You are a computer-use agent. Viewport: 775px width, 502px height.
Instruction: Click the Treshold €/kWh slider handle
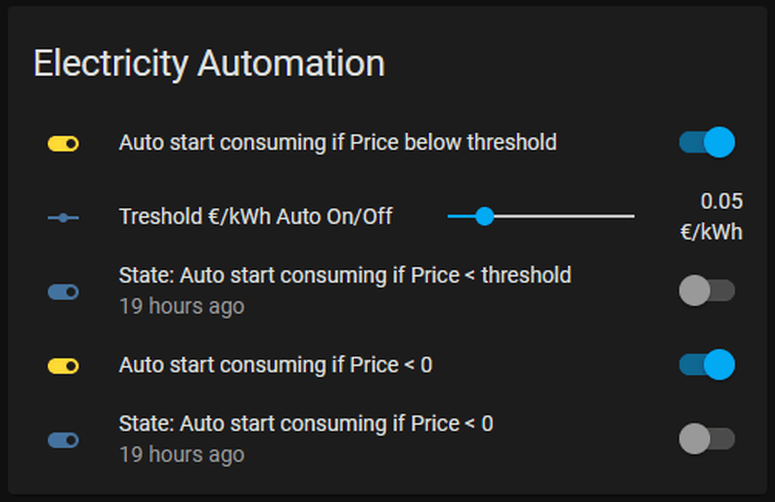click(485, 216)
